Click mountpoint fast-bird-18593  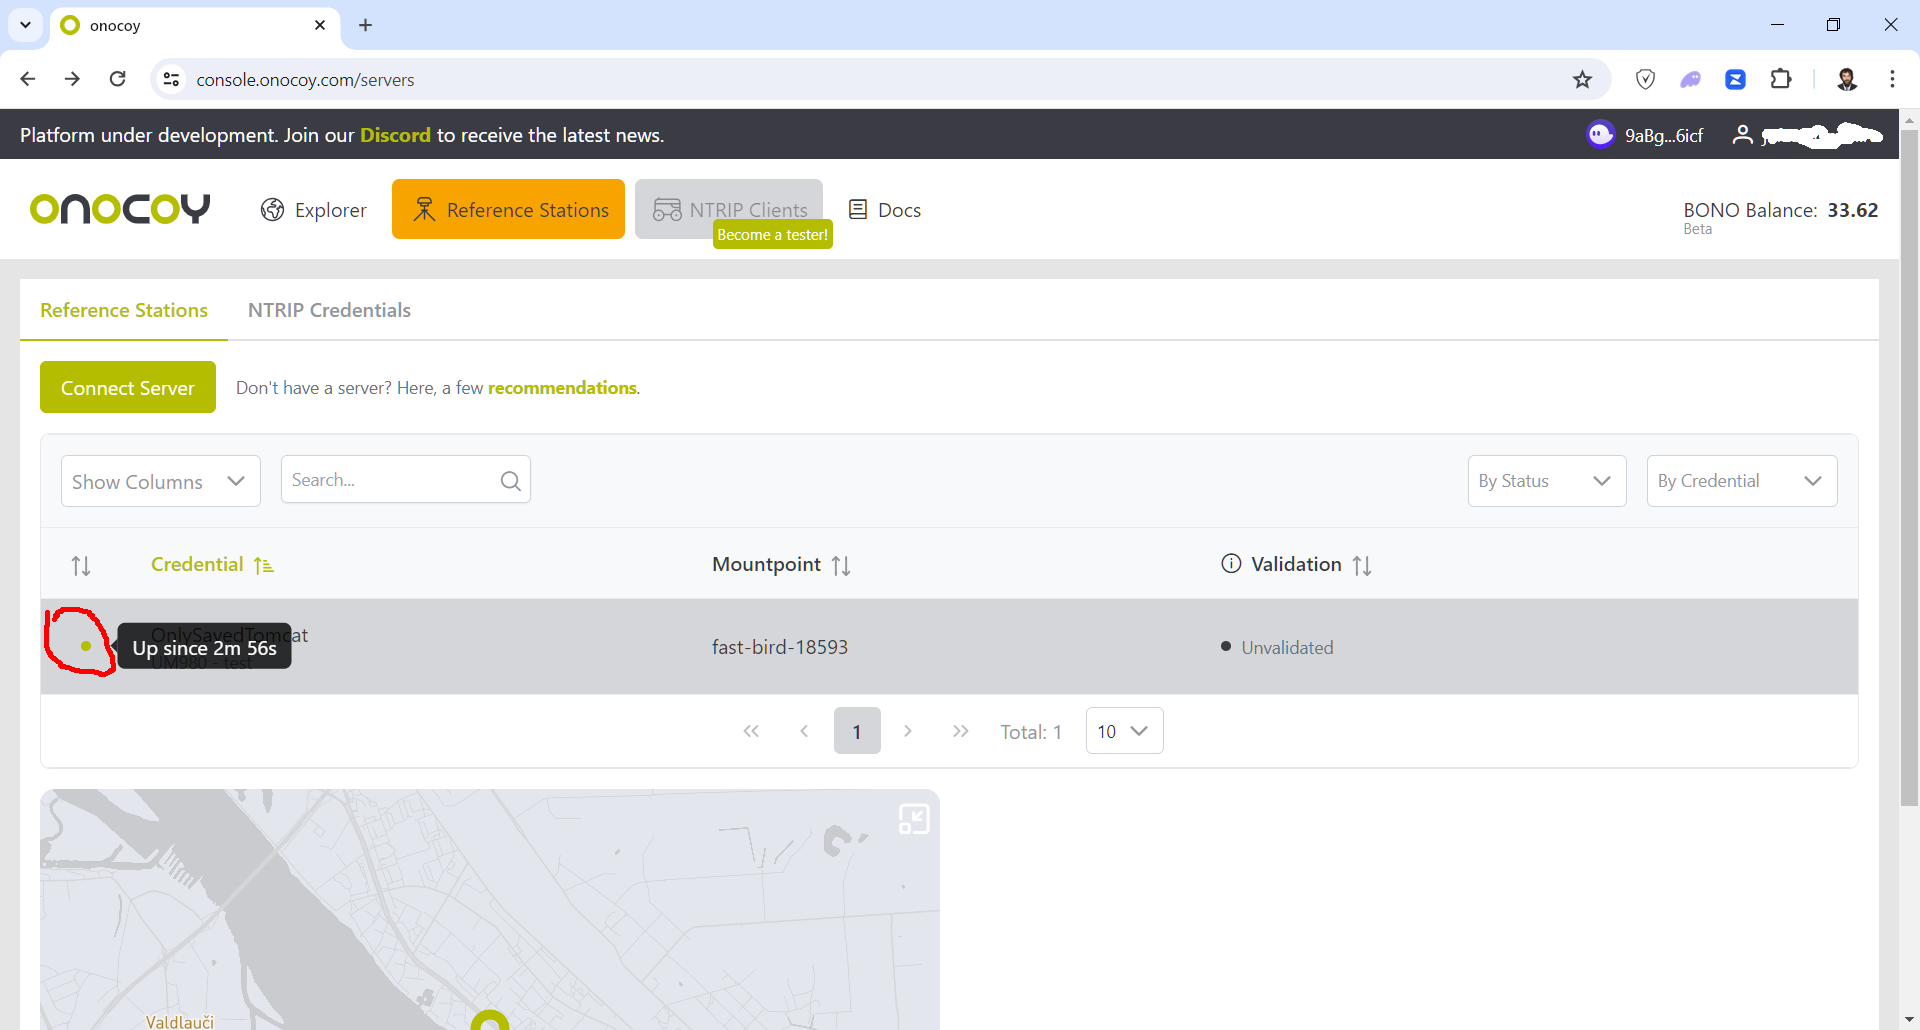tap(780, 647)
